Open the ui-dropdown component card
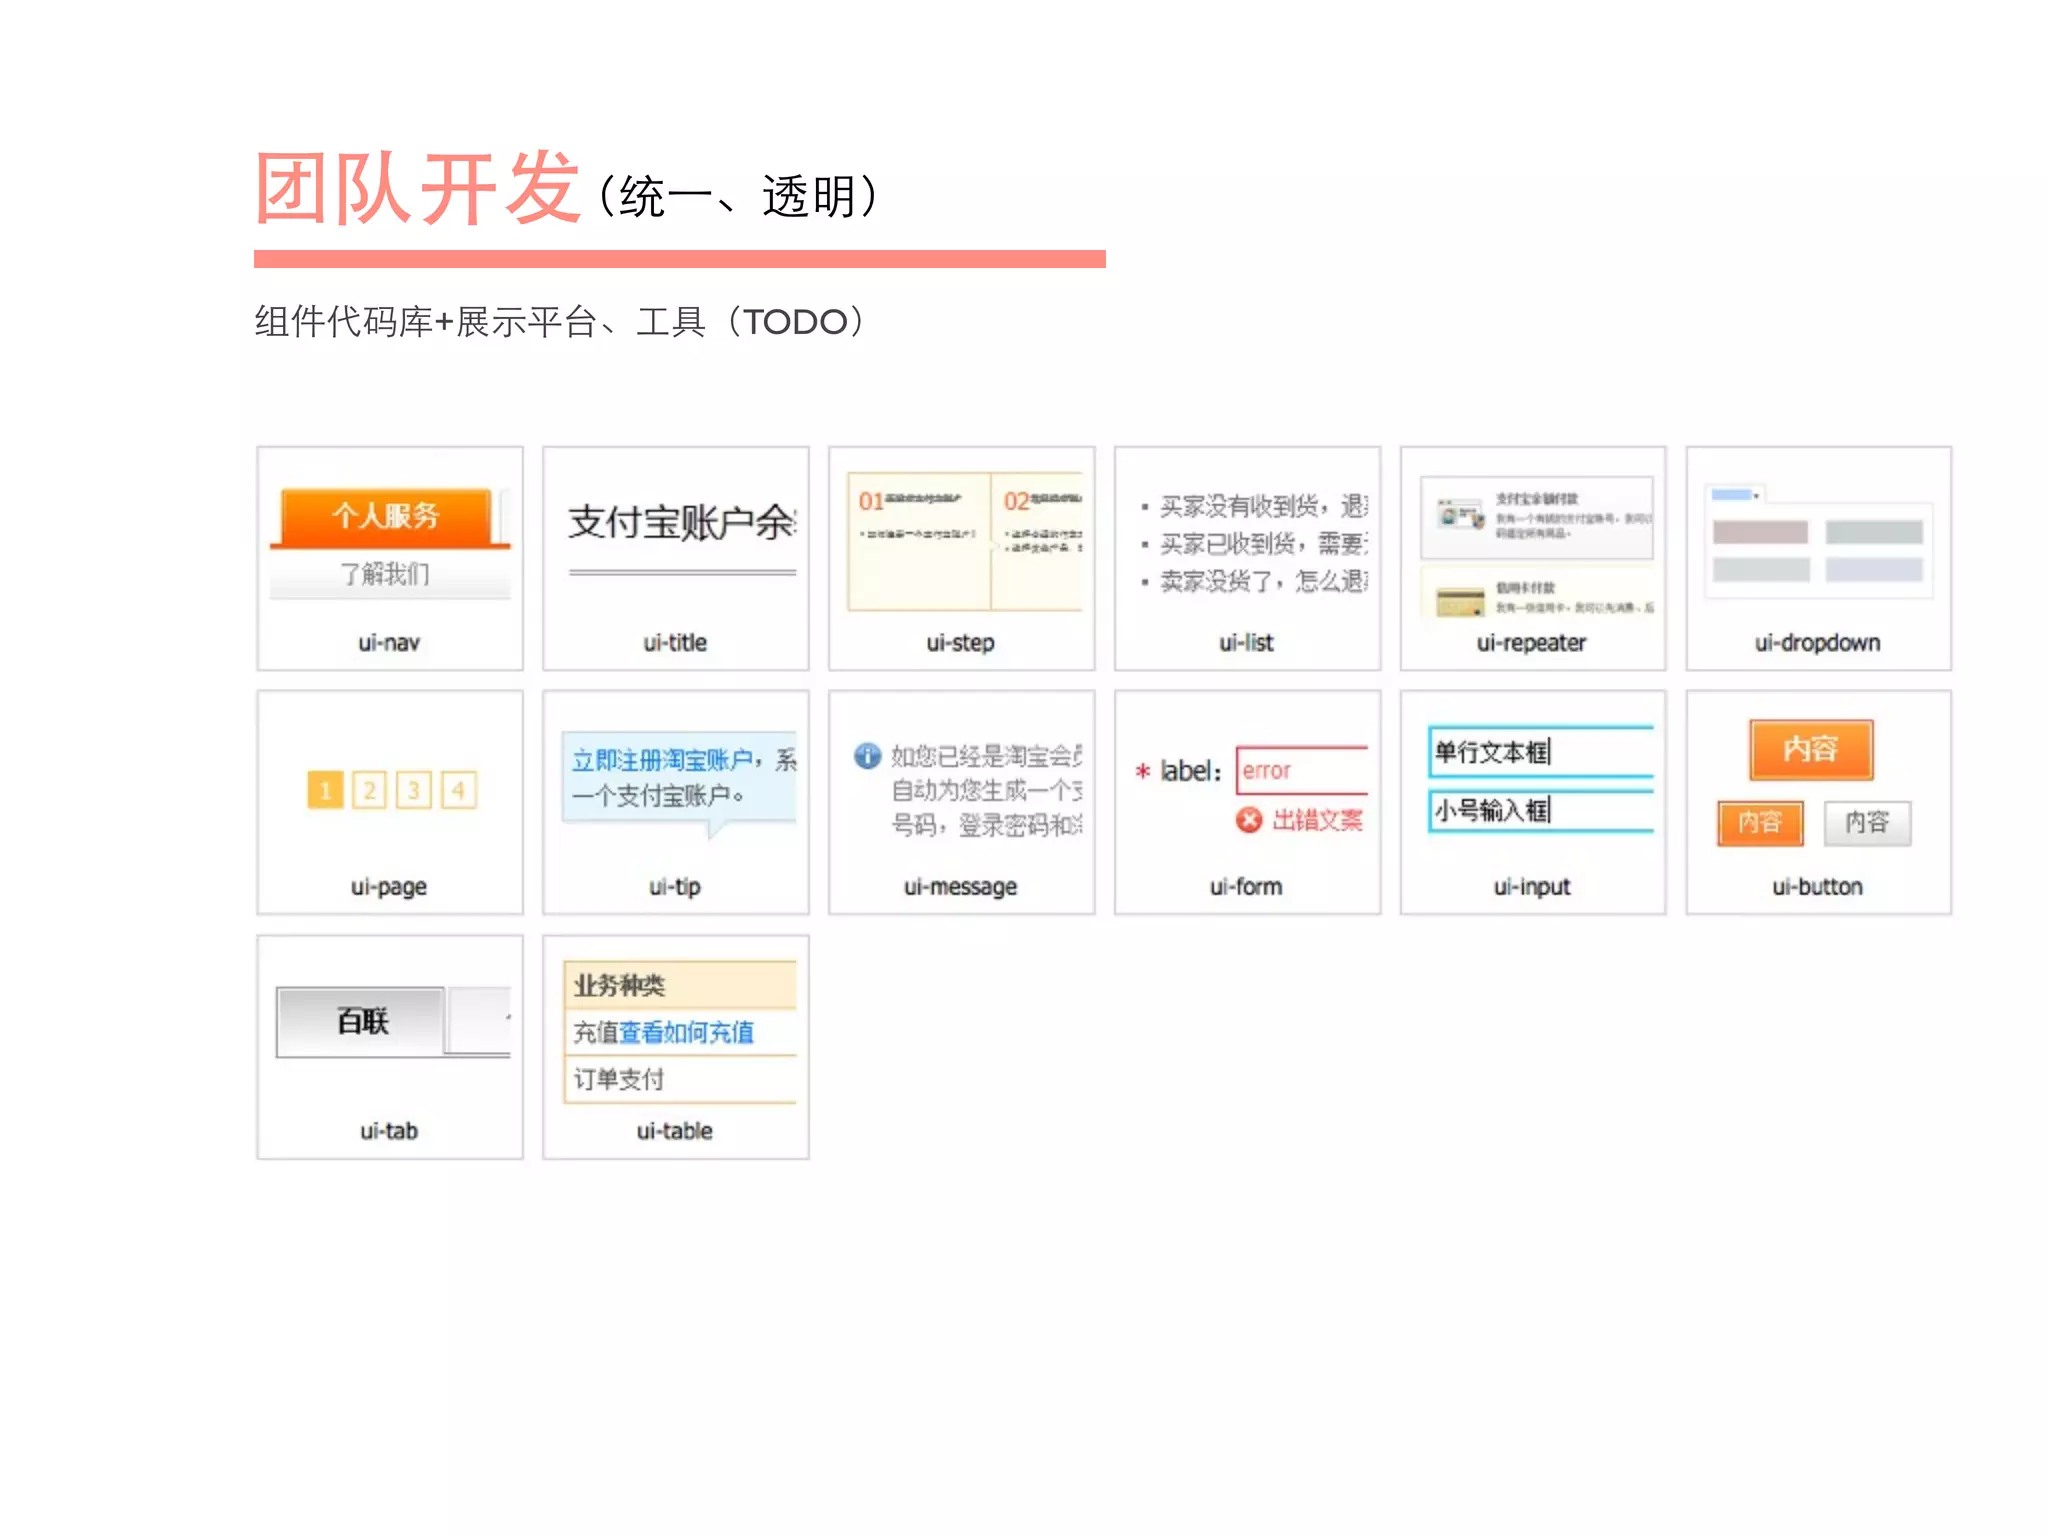This screenshot has height=1536, width=2048. [x=1818, y=558]
